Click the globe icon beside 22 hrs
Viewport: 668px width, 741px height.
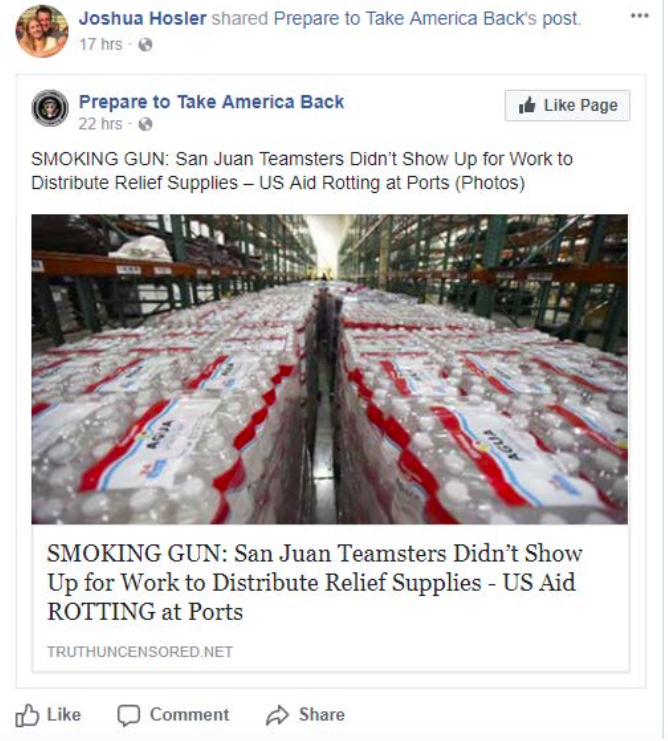click(x=146, y=124)
